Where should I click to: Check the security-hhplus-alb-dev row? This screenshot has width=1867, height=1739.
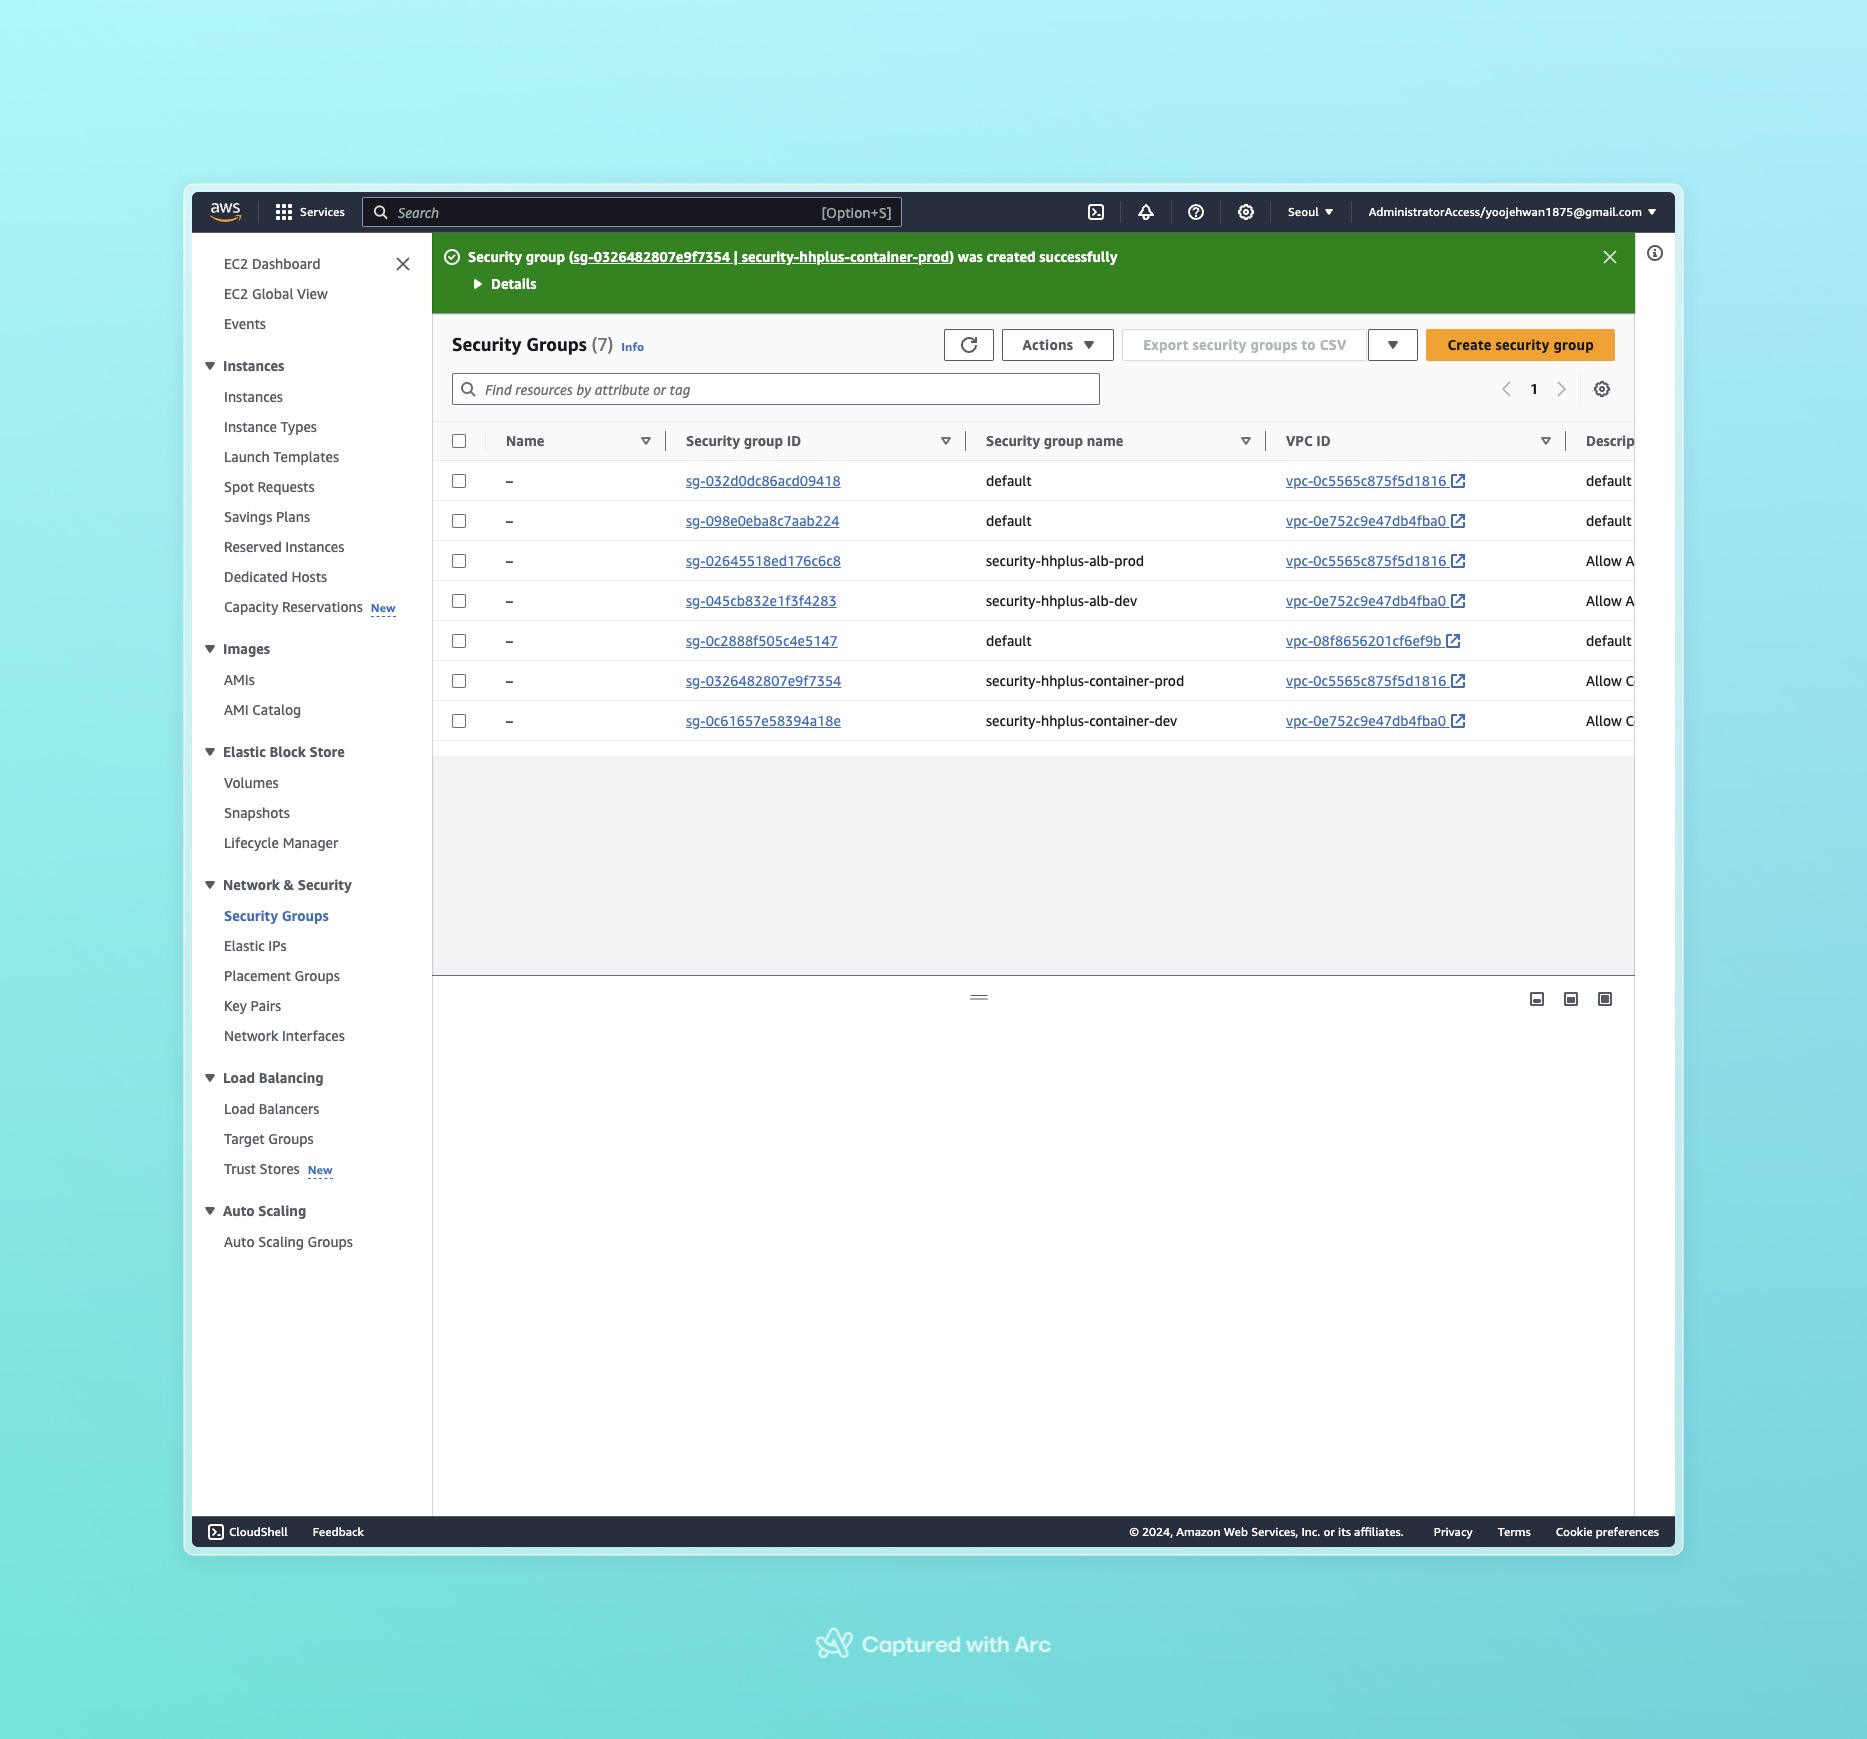[459, 601]
